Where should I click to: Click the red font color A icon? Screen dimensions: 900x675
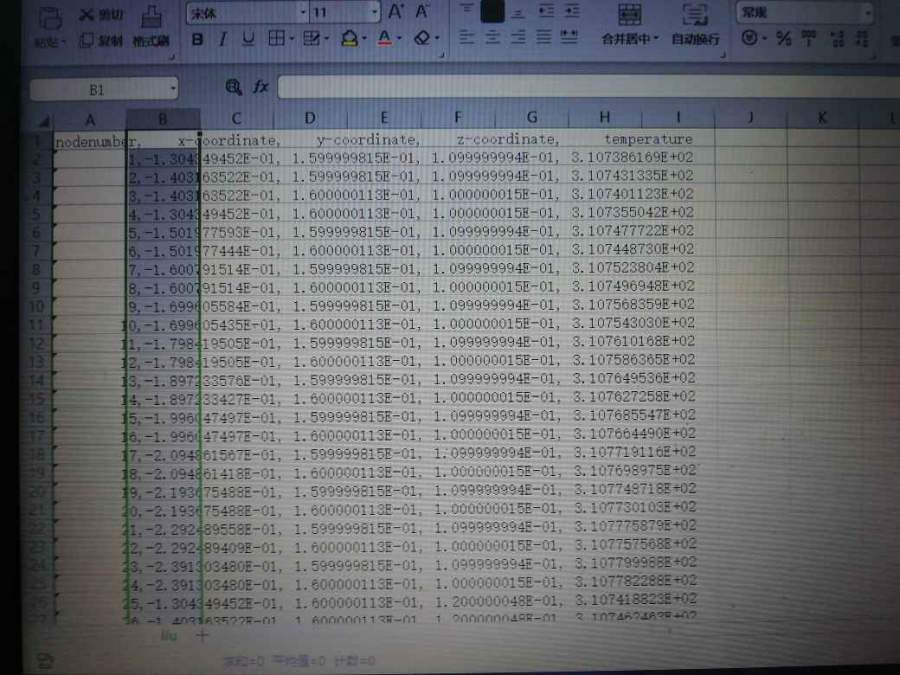[x=385, y=39]
